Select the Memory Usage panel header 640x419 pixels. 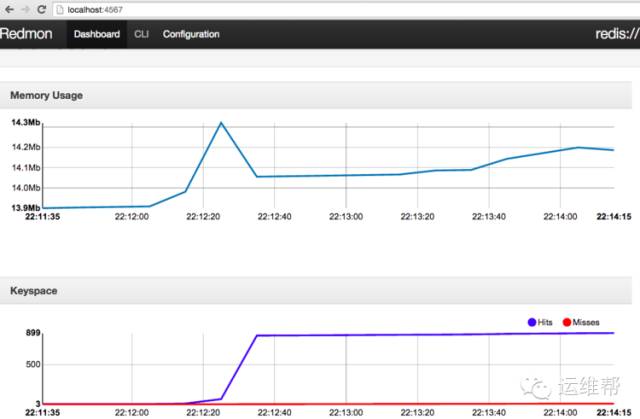tap(316, 95)
